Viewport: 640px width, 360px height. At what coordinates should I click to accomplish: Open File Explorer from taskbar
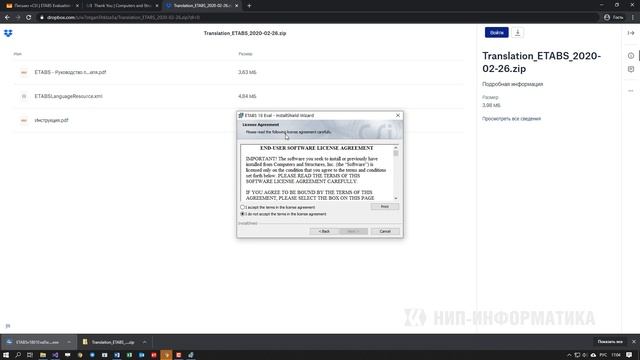point(42,355)
